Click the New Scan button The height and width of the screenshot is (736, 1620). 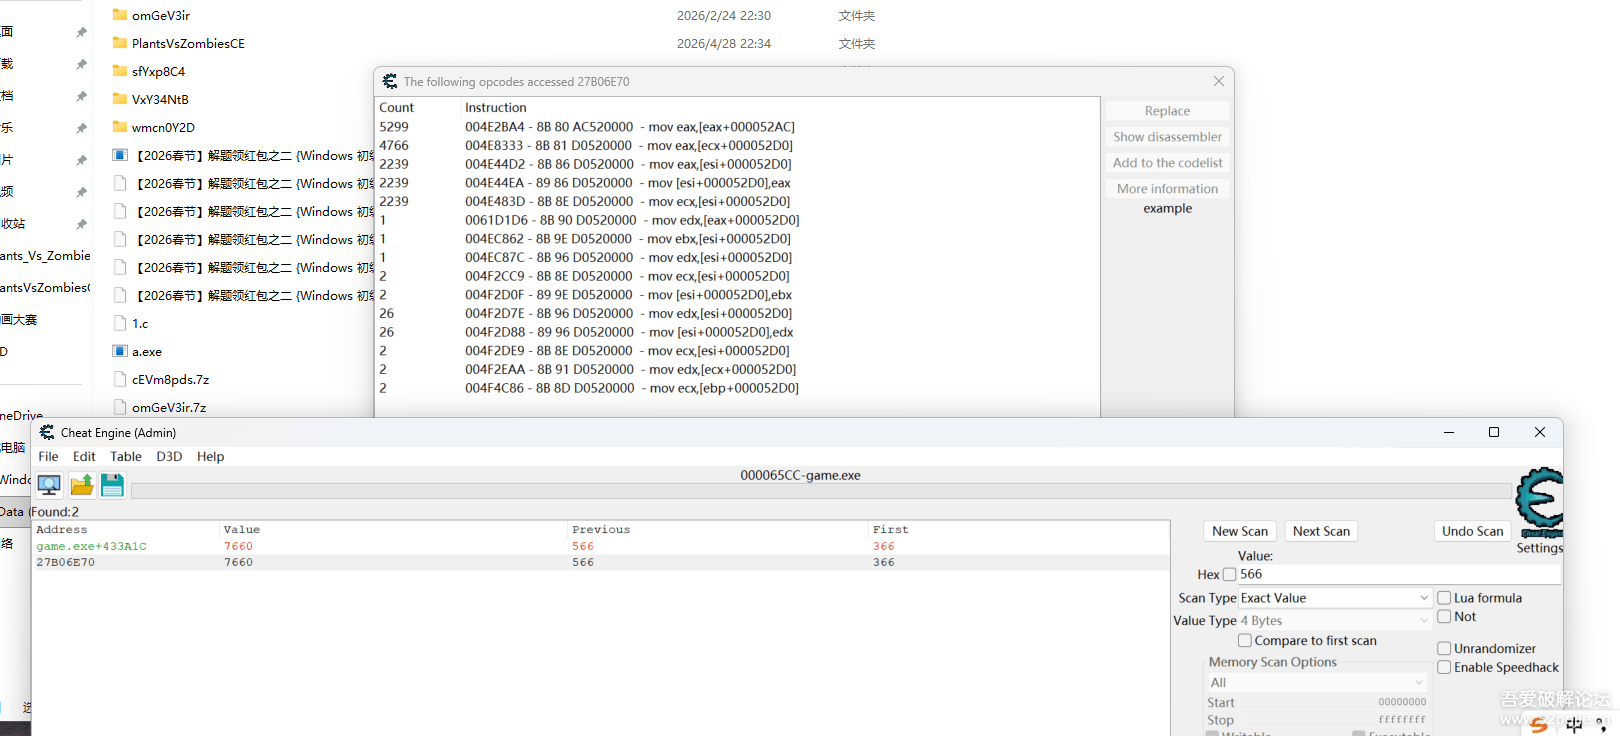[x=1240, y=531]
